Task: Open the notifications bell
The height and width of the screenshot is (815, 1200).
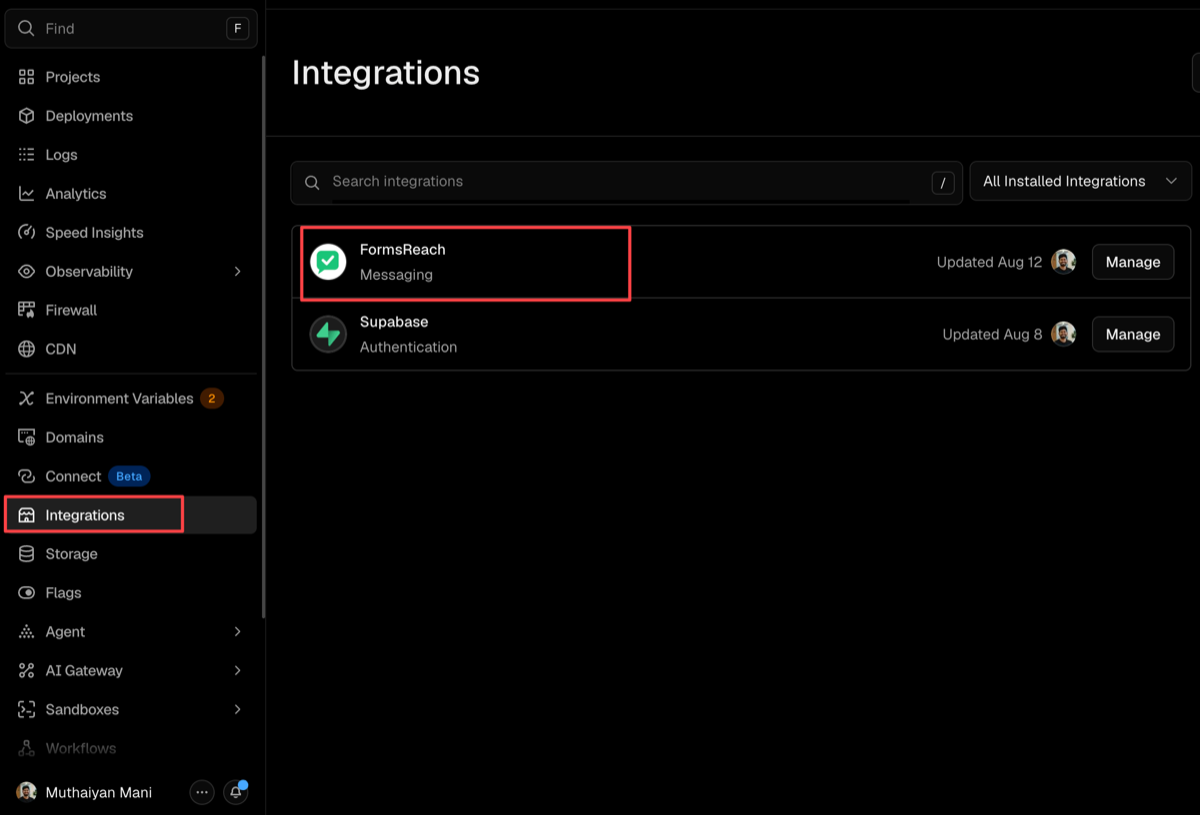Action: click(236, 792)
